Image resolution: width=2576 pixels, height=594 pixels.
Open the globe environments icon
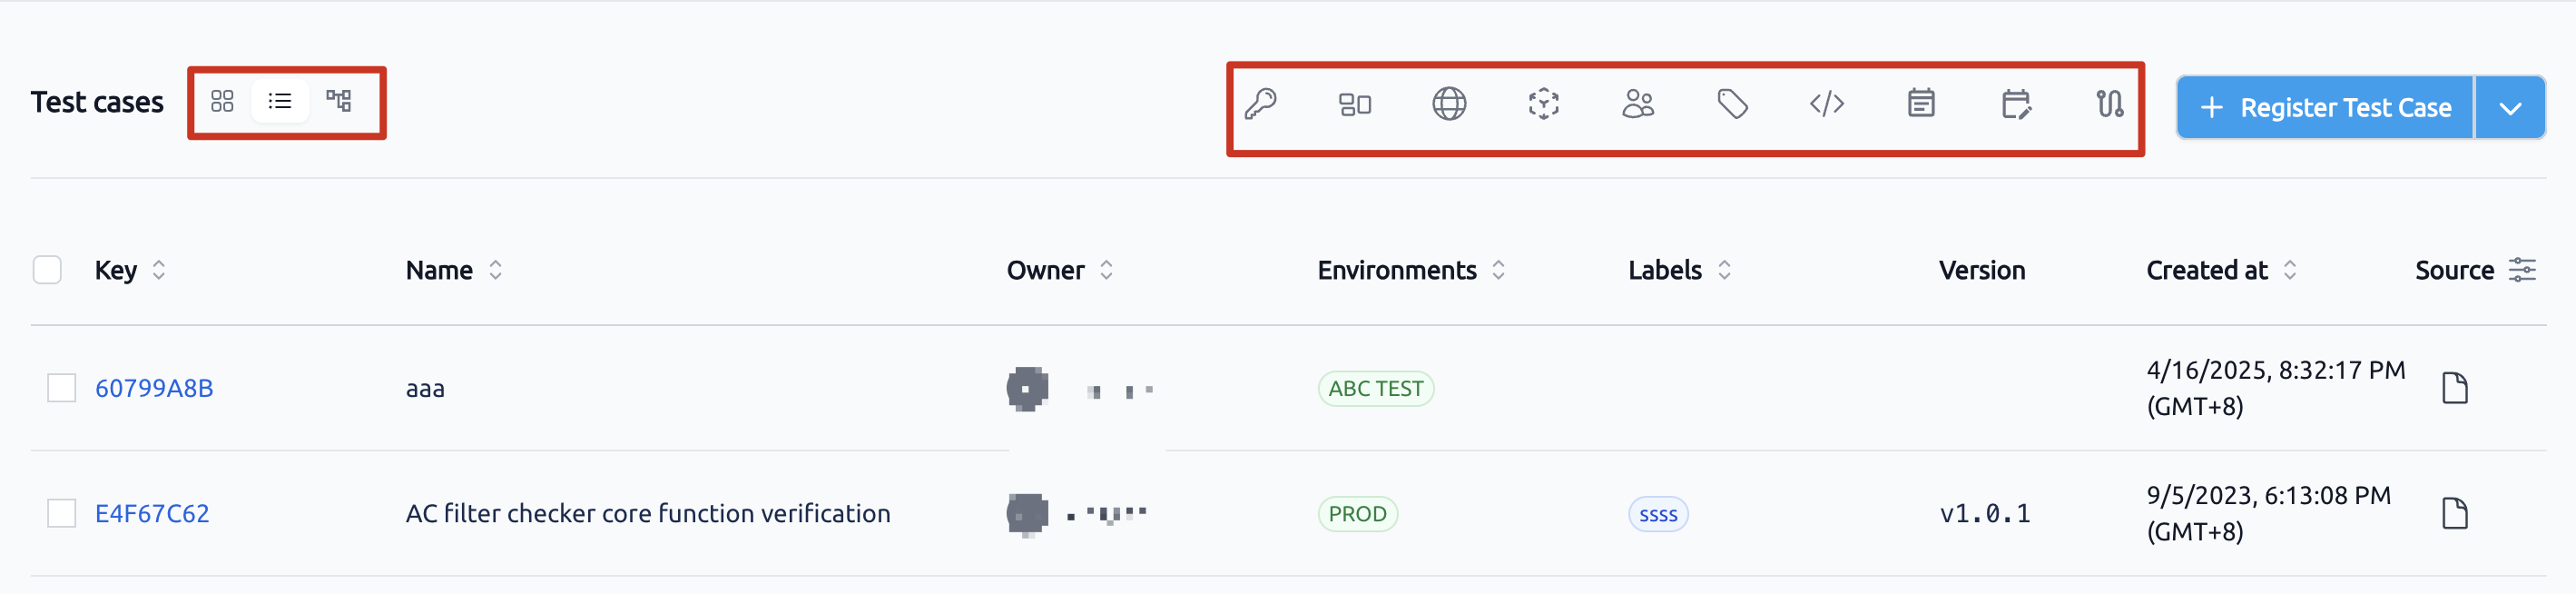[x=1449, y=104]
